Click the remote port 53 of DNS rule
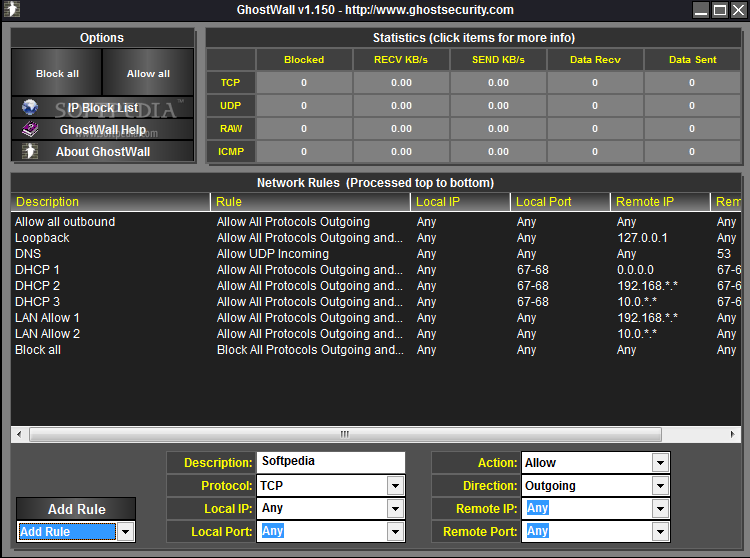The image size is (750, 558). tap(724, 254)
